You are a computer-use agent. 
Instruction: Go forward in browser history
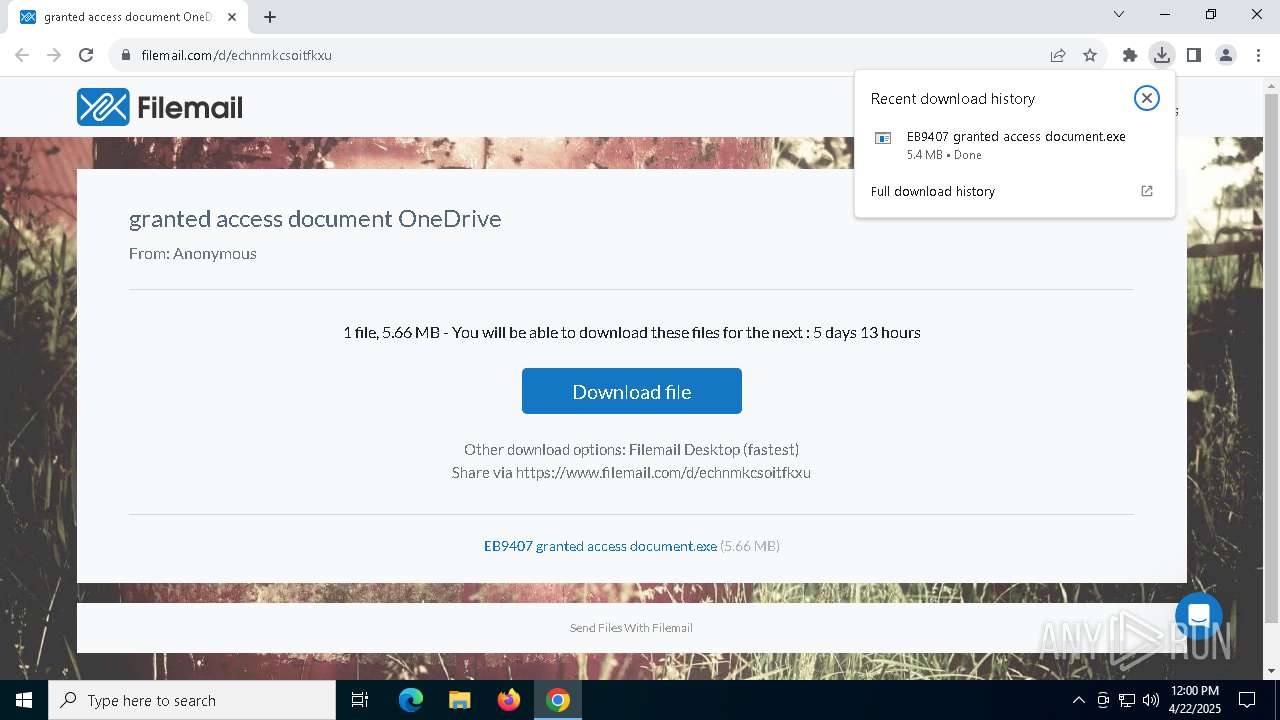(54, 55)
